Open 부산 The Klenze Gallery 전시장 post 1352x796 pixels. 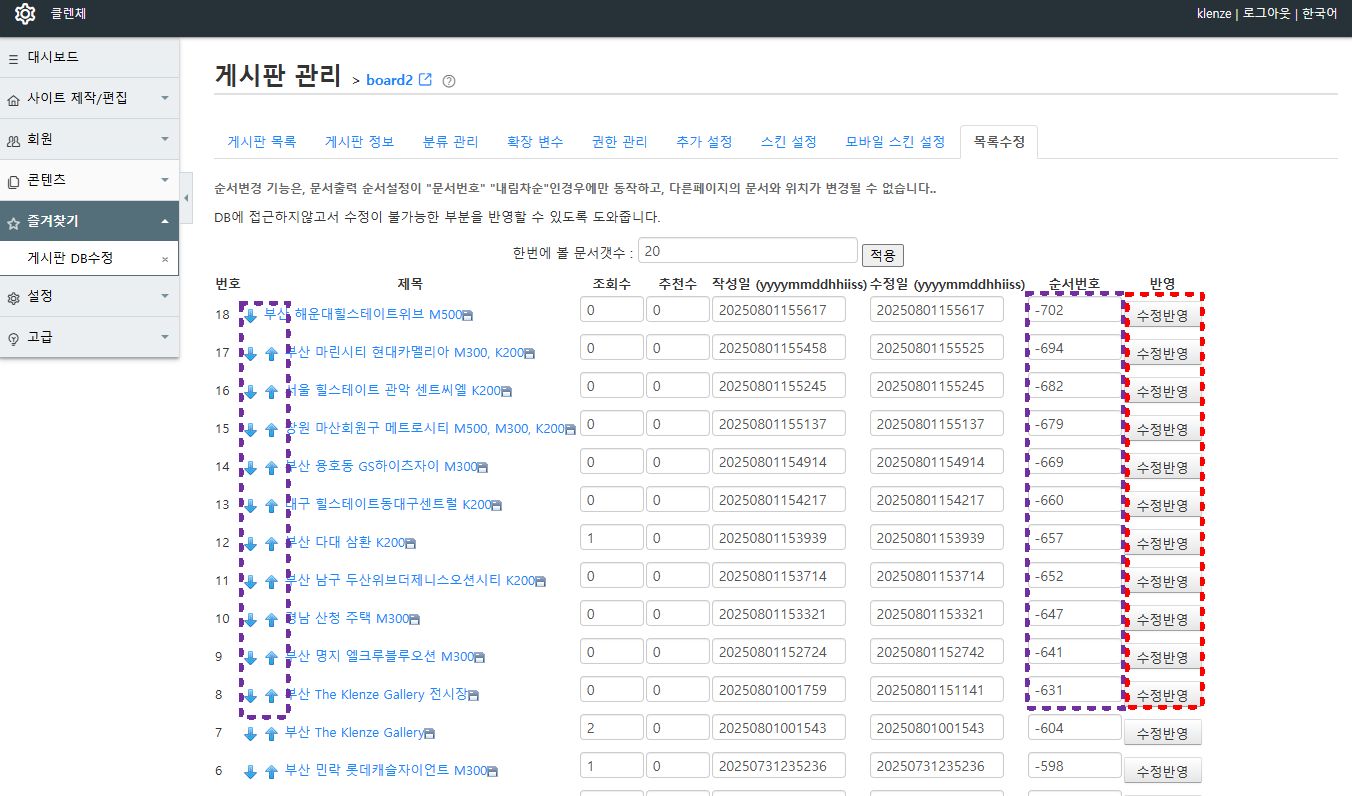click(376, 694)
